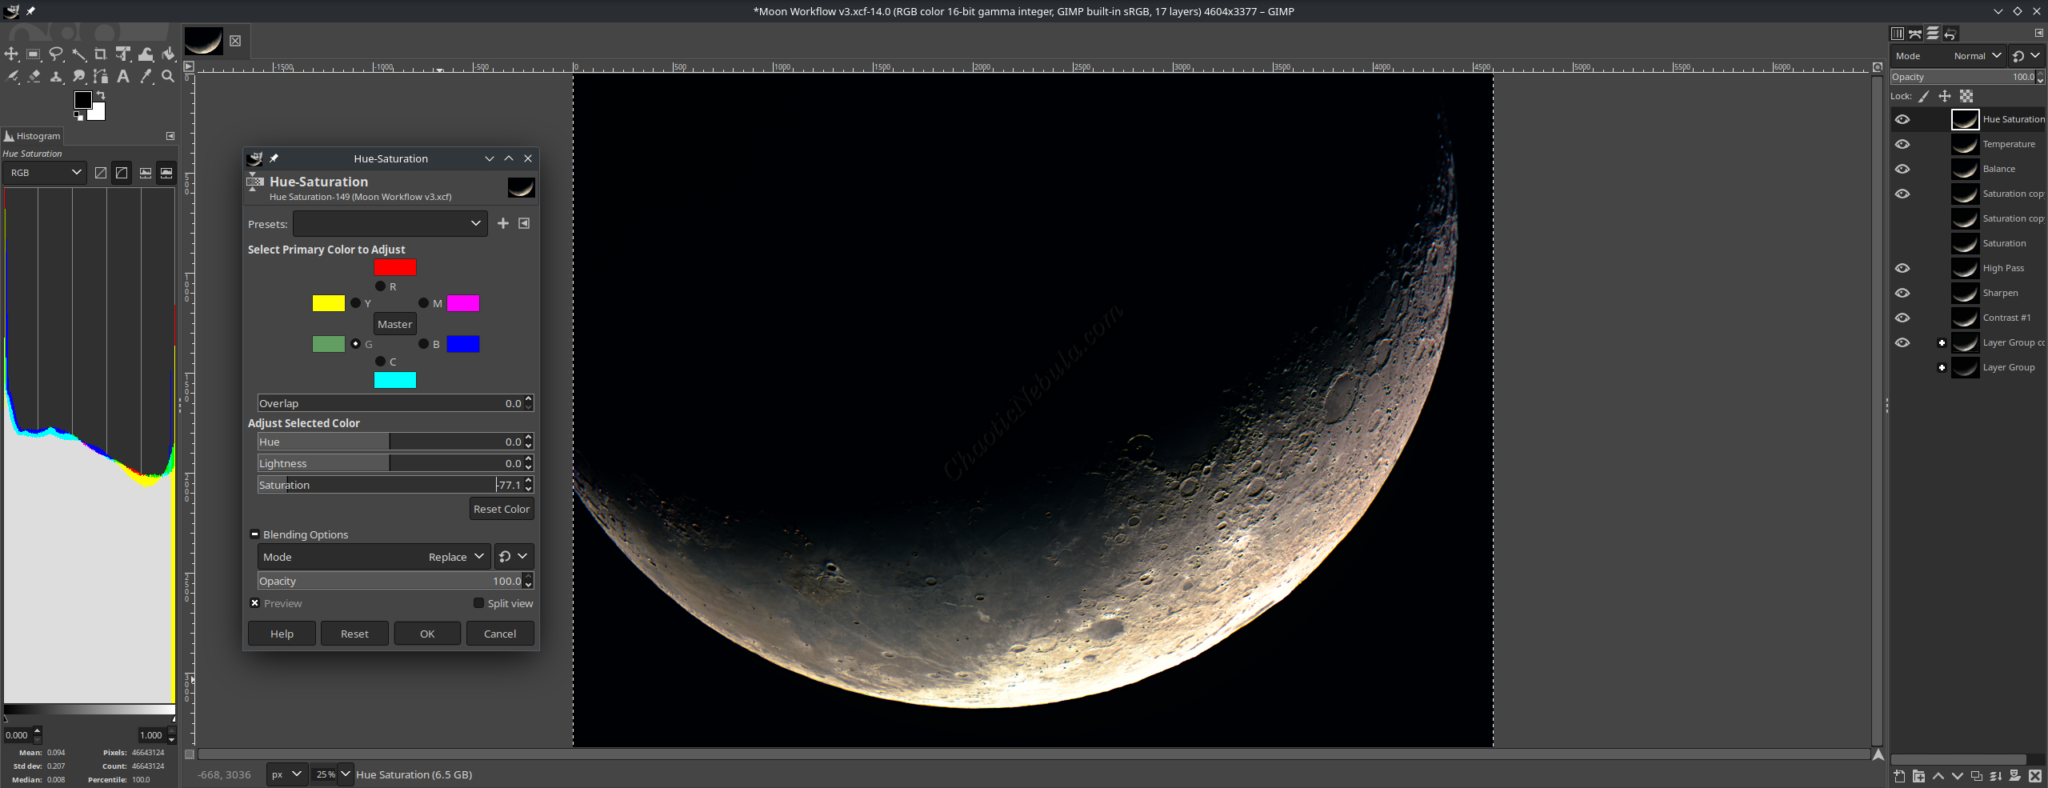The height and width of the screenshot is (788, 2048).
Task: Select the Bucket Fill tool
Action: pyautogui.click(x=168, y=54)
